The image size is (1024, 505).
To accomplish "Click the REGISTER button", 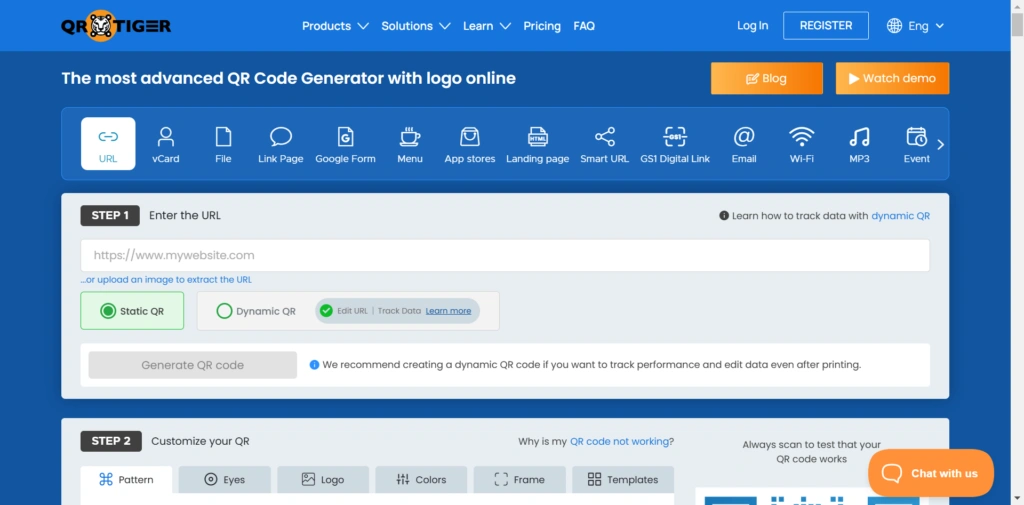I will tap(825, 26).
